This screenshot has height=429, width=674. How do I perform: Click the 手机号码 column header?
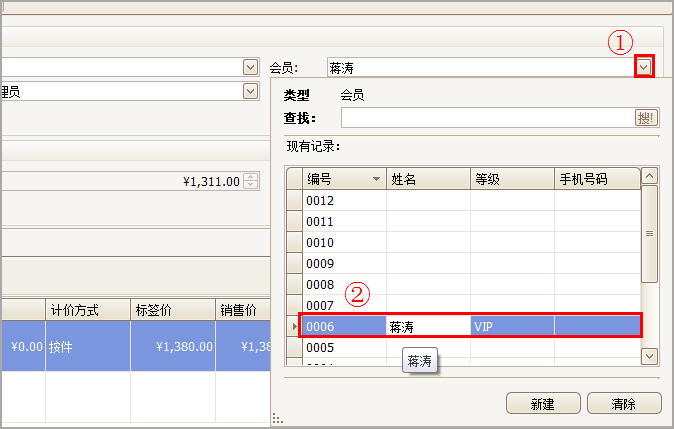pyautogui.click(x=597, y=179)
